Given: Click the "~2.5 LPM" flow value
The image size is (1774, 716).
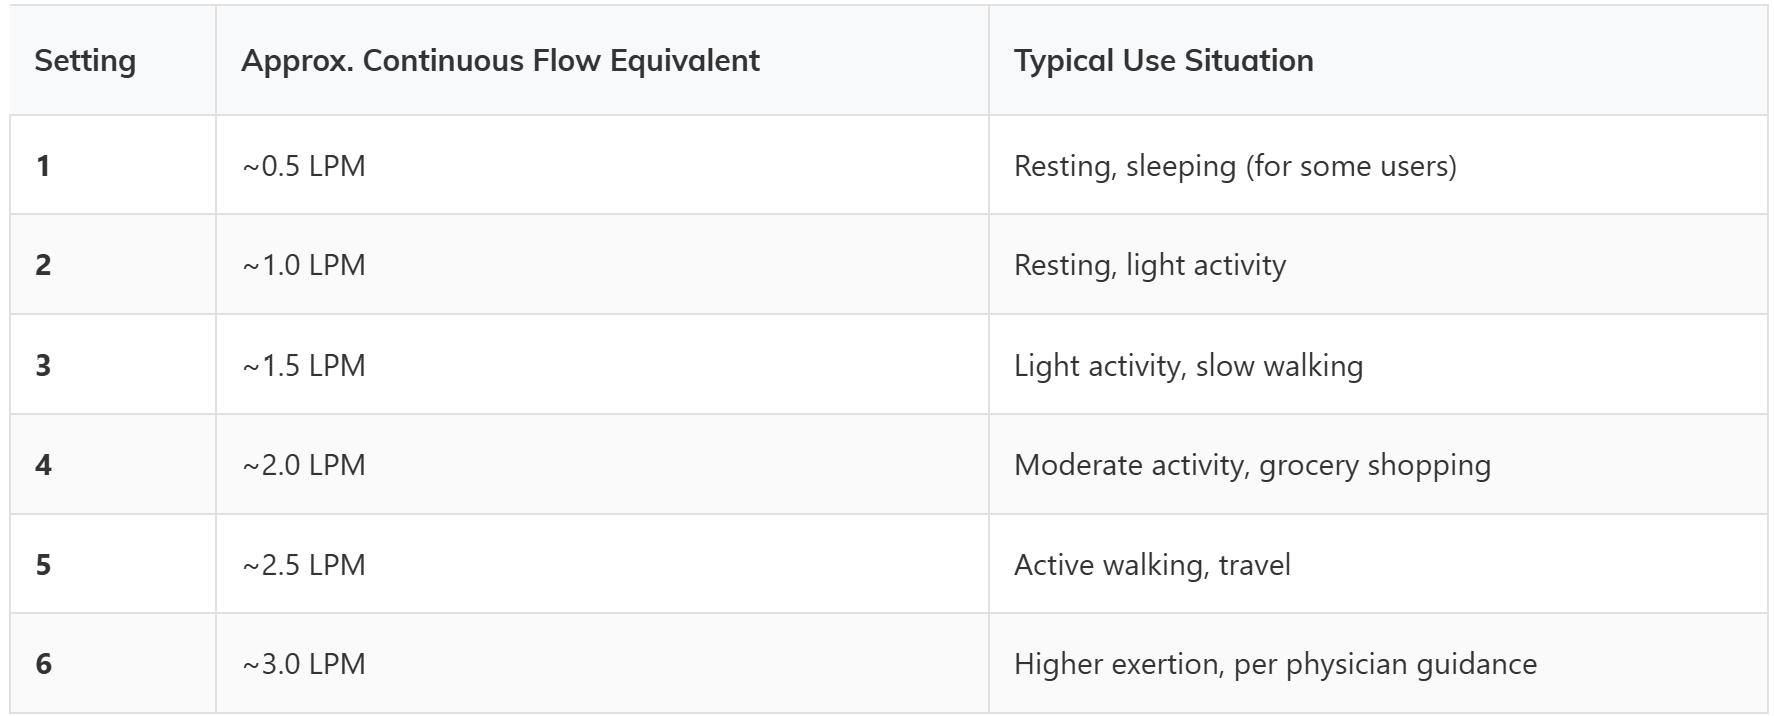Looking at the screenshot, I should tap(303, 565).
